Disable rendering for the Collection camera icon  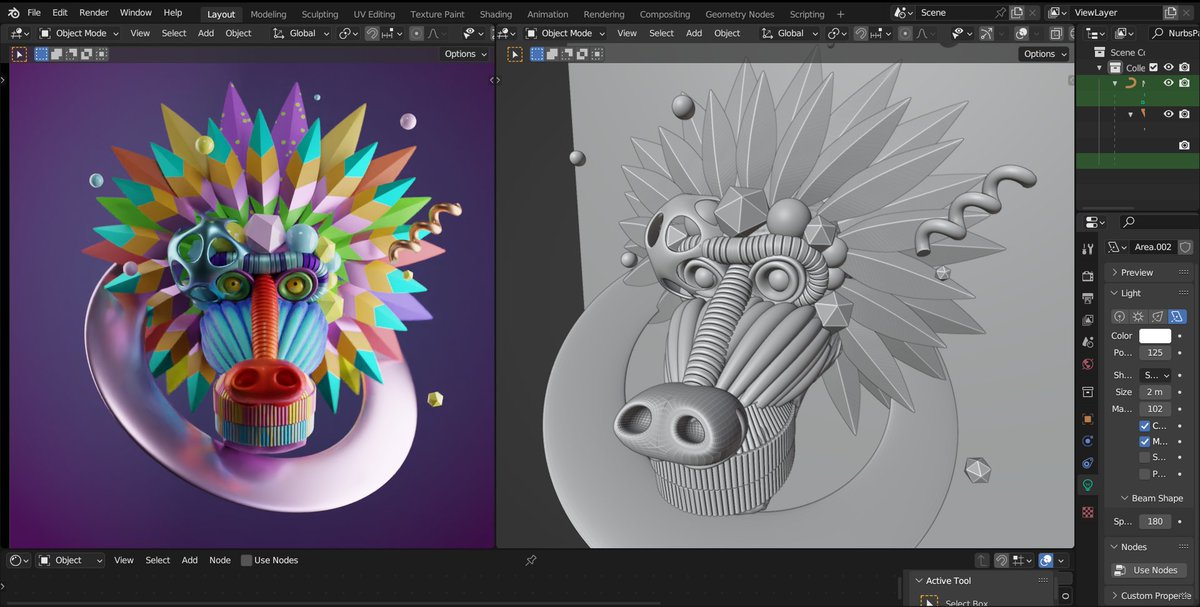point(1185,68)
